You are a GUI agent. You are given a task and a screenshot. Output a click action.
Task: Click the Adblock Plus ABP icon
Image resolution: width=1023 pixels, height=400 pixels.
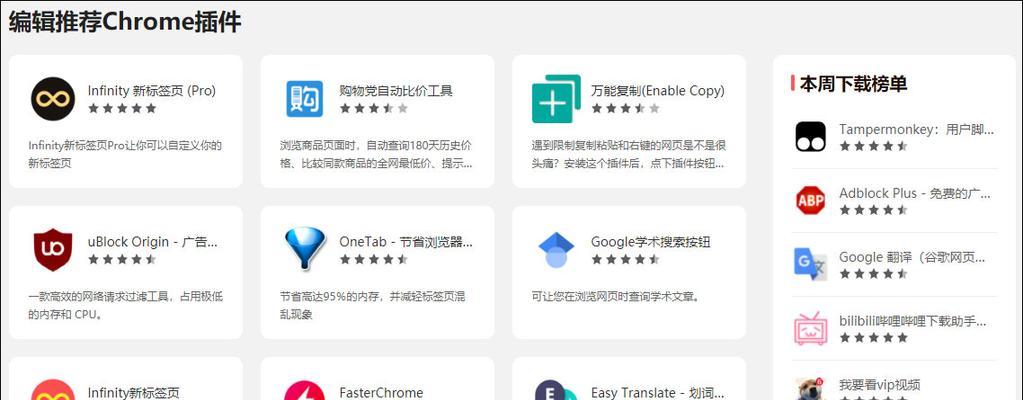pos(810,200)
